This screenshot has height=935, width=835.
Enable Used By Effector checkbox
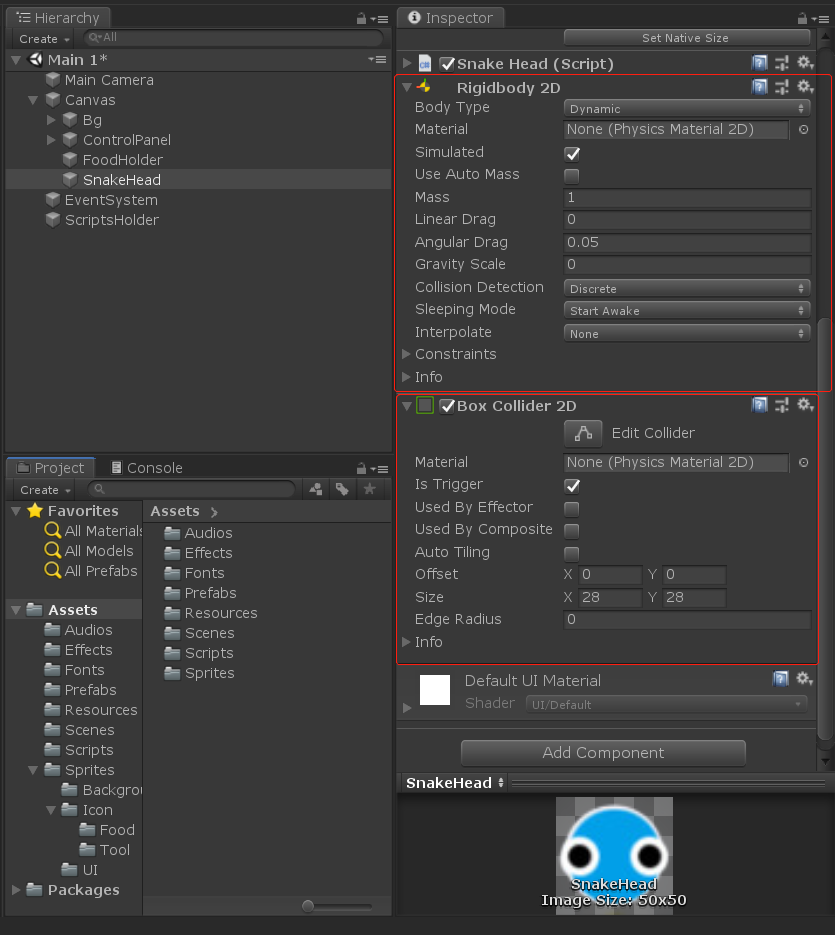(x=572, y=509)
